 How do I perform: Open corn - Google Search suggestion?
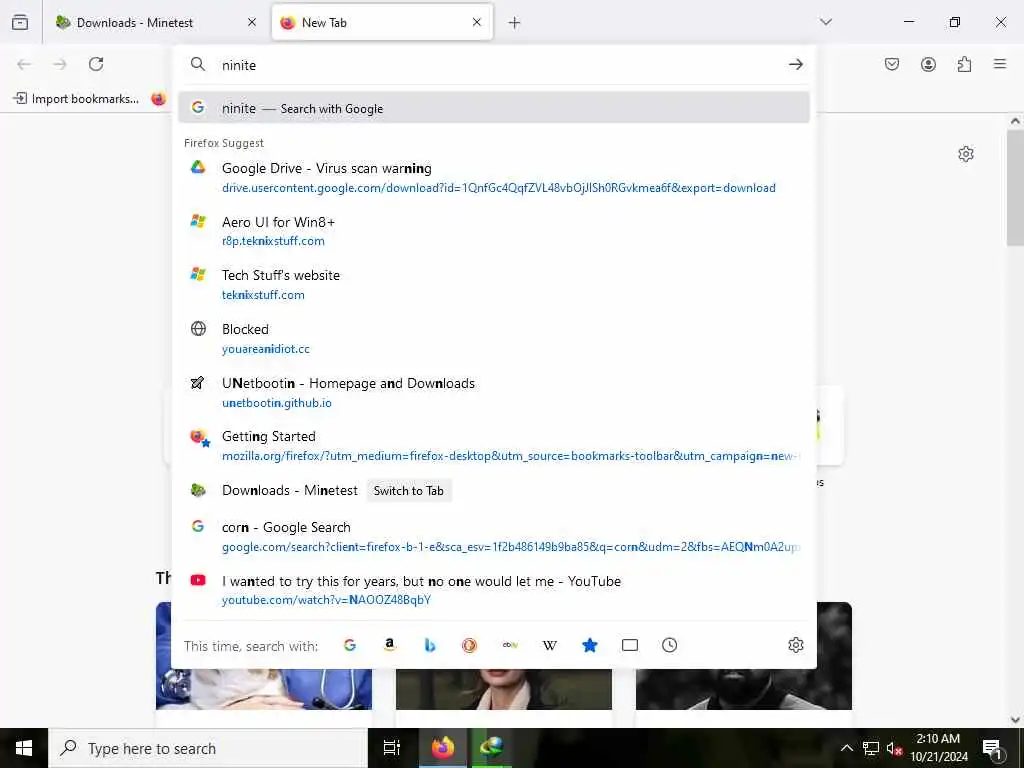(494, 536)
